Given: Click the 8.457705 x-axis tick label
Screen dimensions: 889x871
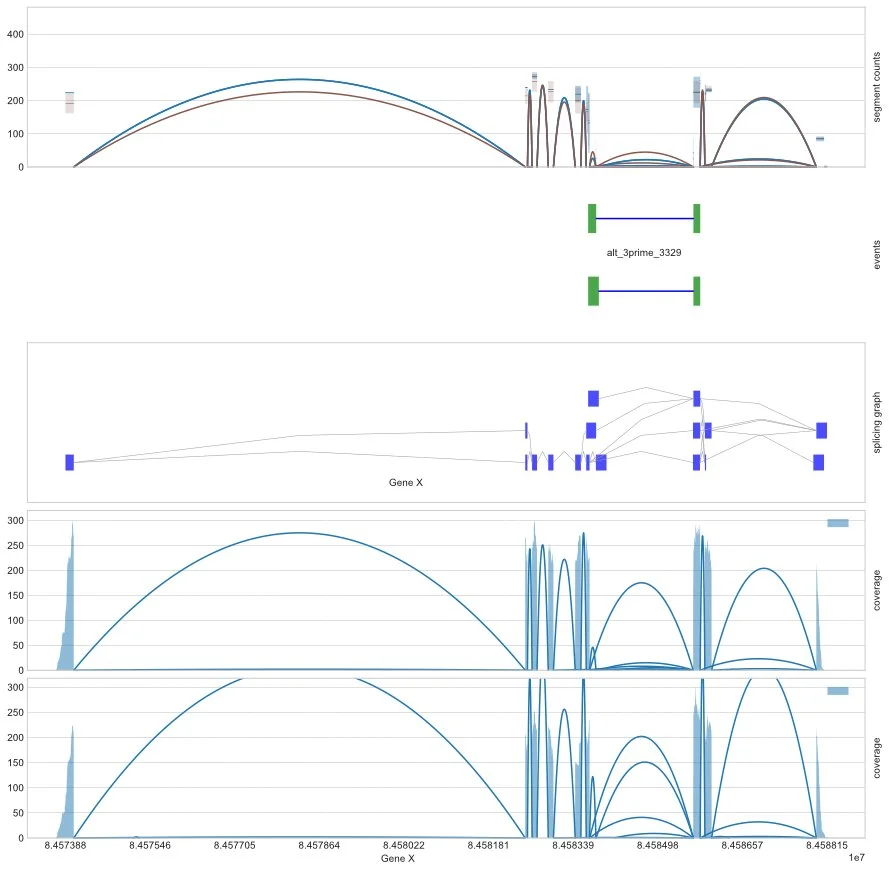Looking at the screenshot, I should click(234, 845).
